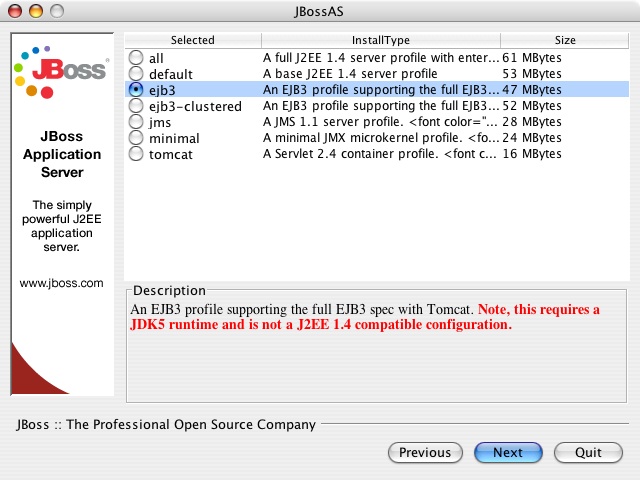Click the Next button
This screenshot has height=480, width=640.
click(x=508, y=453)
